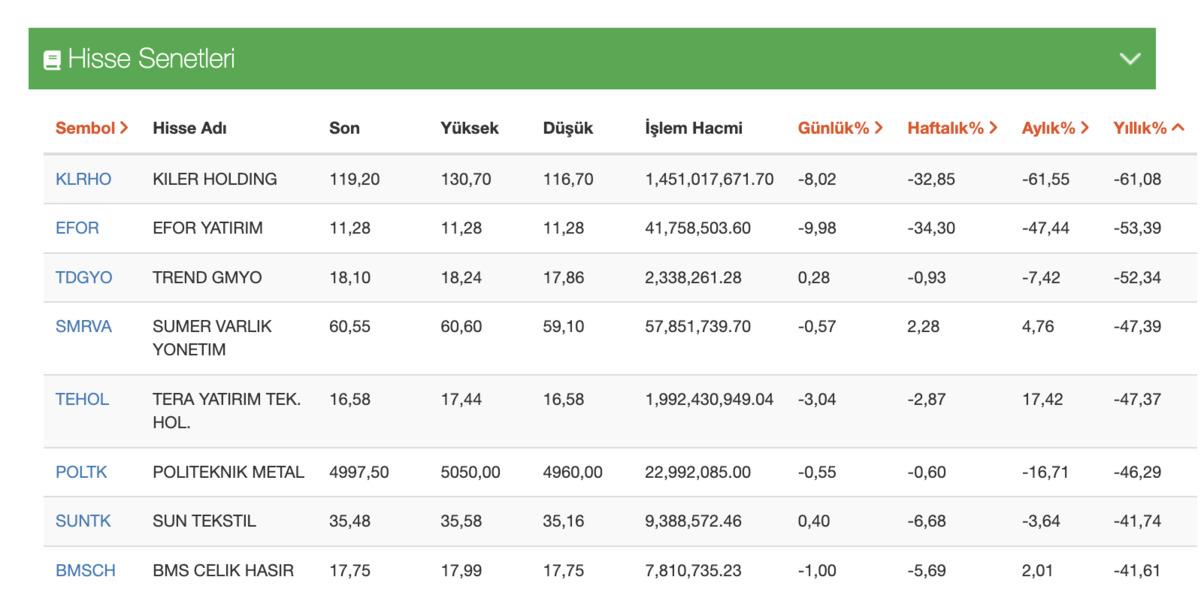Collapse the Hisse Senetleri panel chevron
The height and width of the screenshot is (592, 1200).
pyautogui.click(x=1130, y=59)
